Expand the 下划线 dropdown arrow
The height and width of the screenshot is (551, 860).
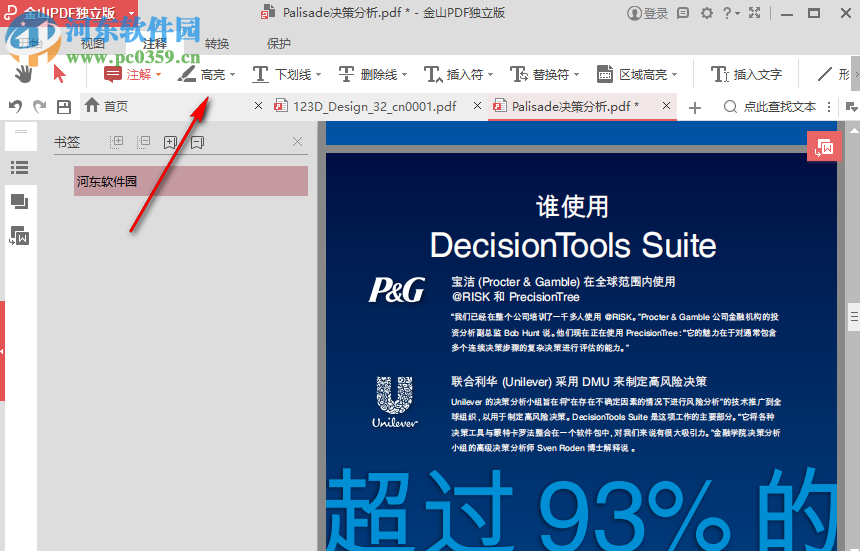(x=319, y=75)
